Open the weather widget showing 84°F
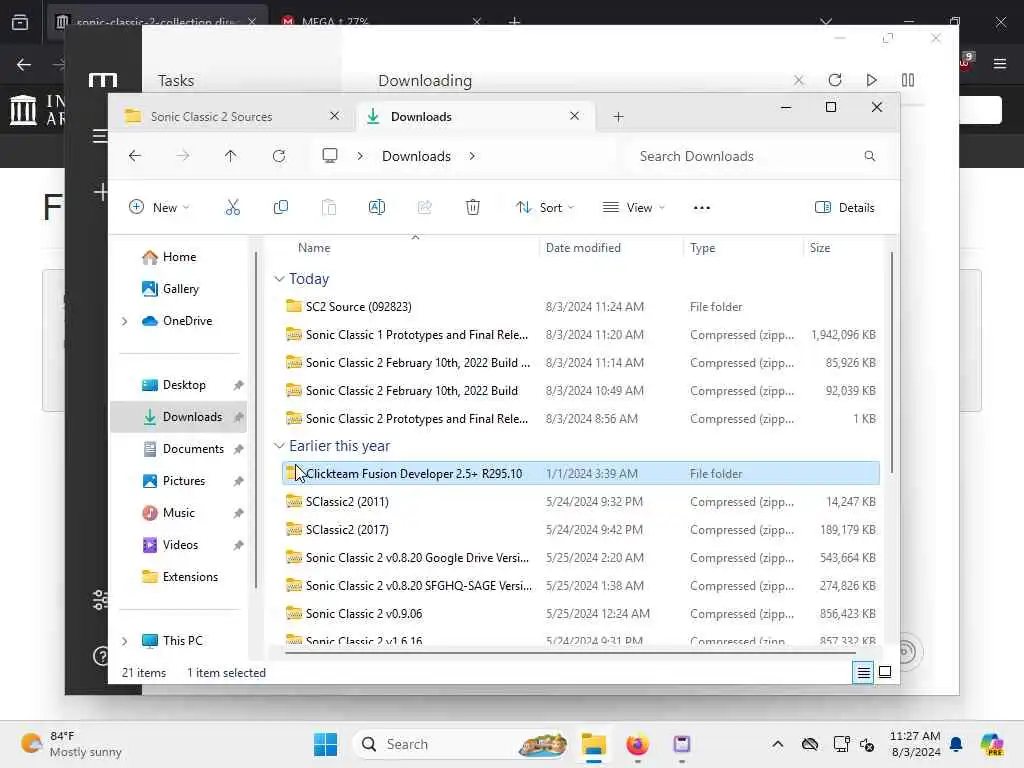 pyautogui.click(x=72, y=744)
